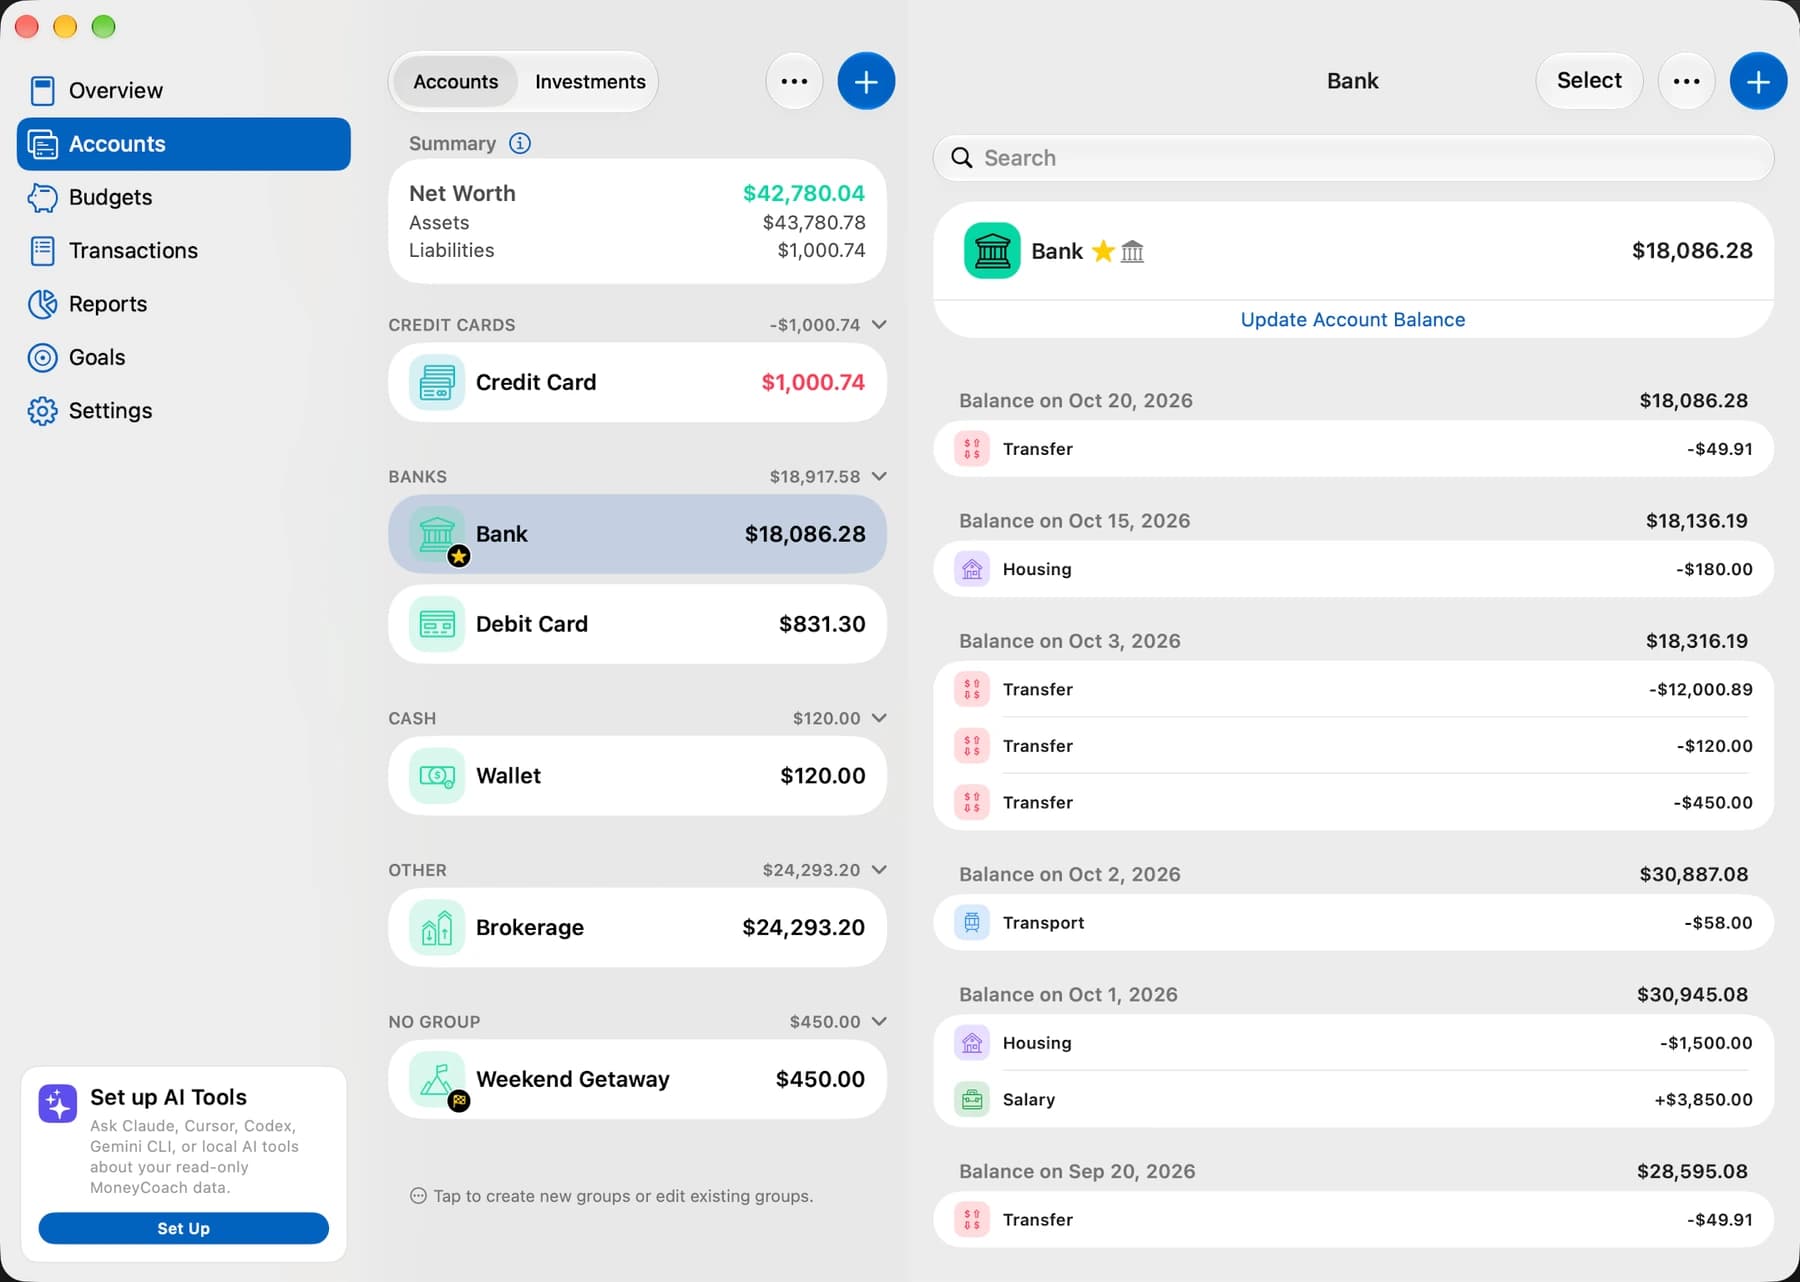This screenshot has height=1282, width=1800.
Task: Collapse the No Group chevron
Action: 879,1021
